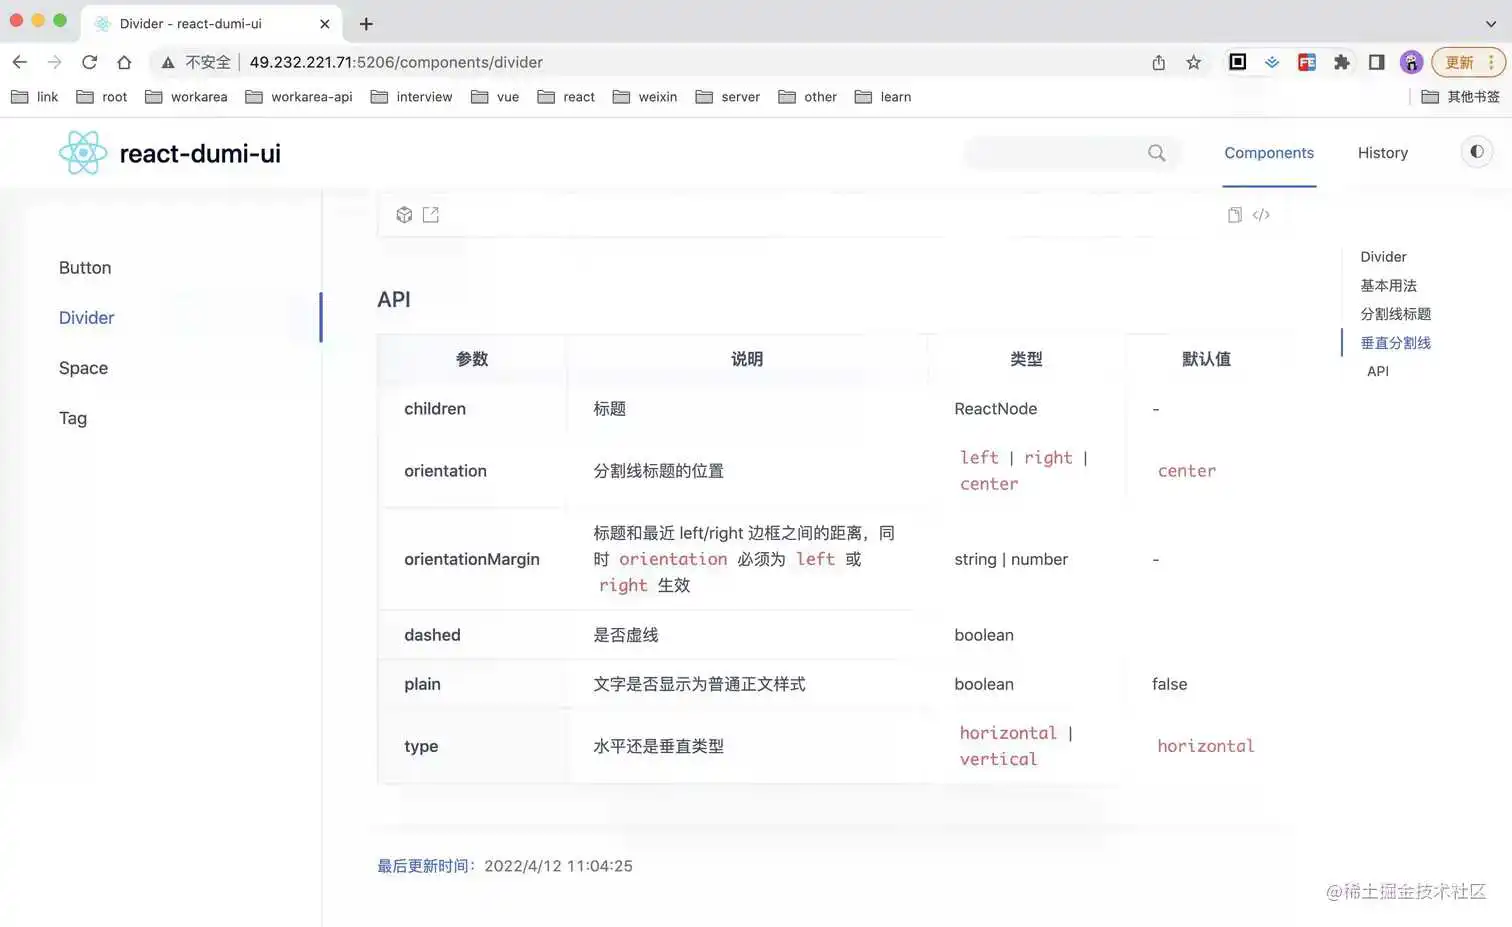
Task: Open the workarea bookmarks folder
Action: tap(186, 97)
